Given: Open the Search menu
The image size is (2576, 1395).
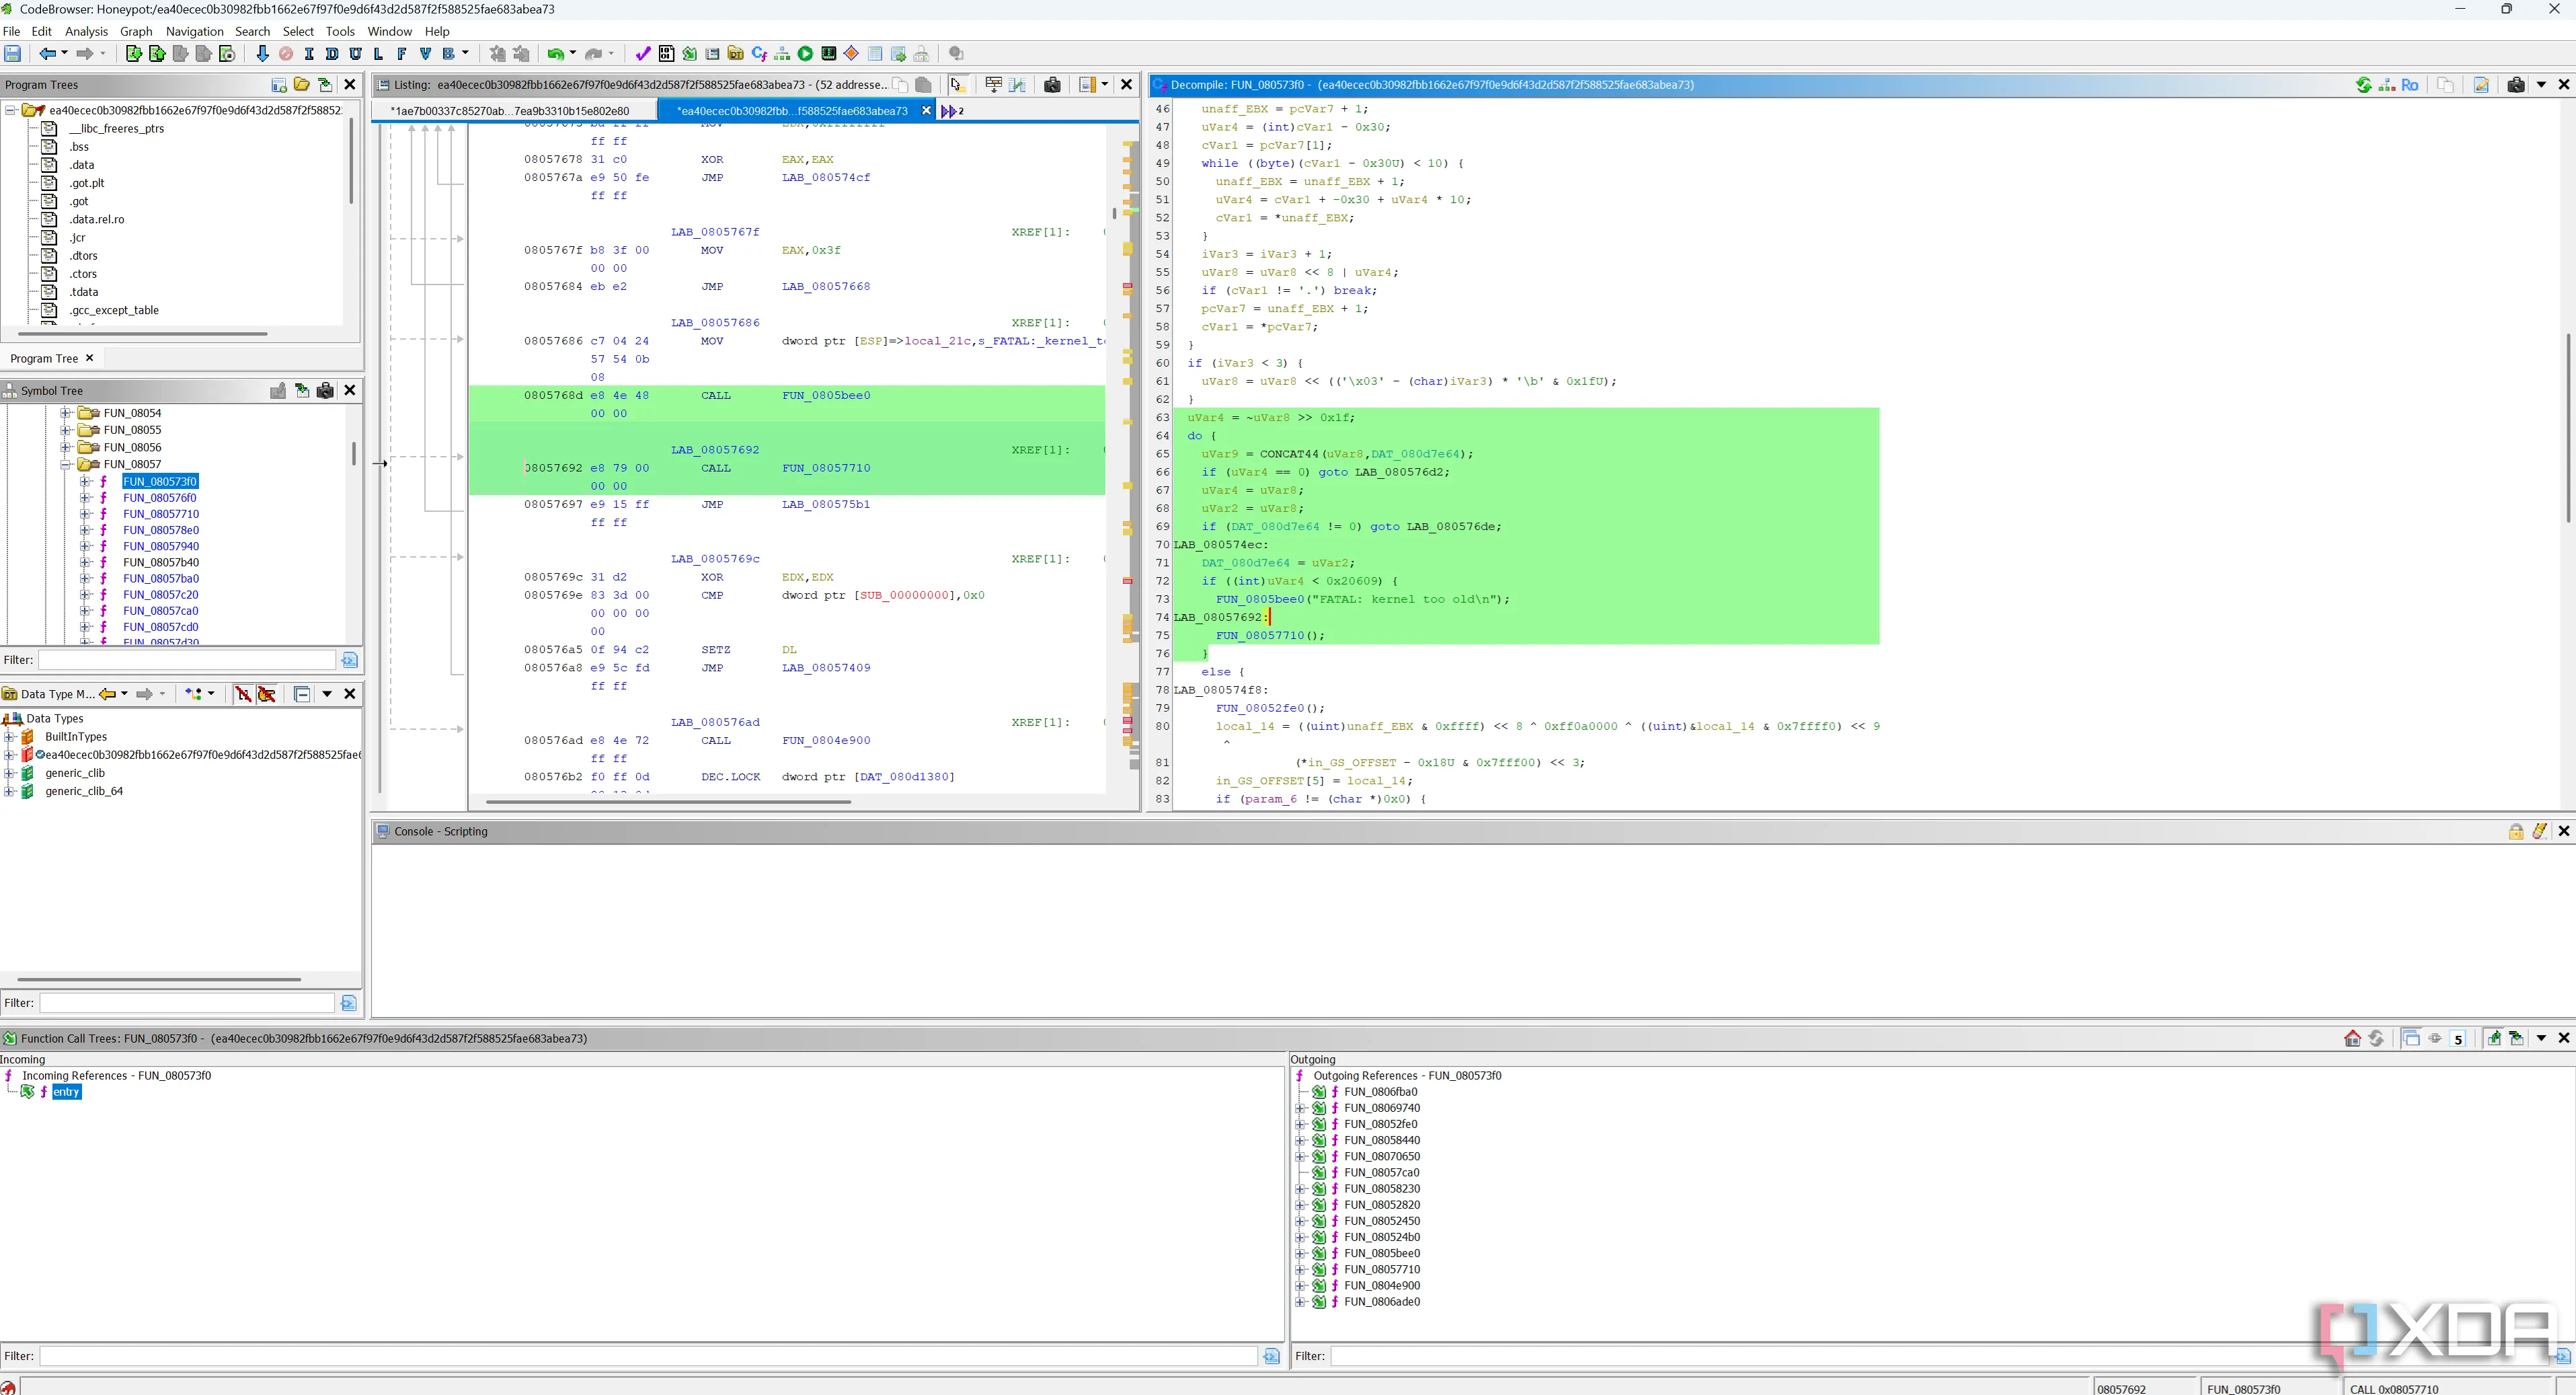Looking at the screenshot, I should (x=252, y=32).
